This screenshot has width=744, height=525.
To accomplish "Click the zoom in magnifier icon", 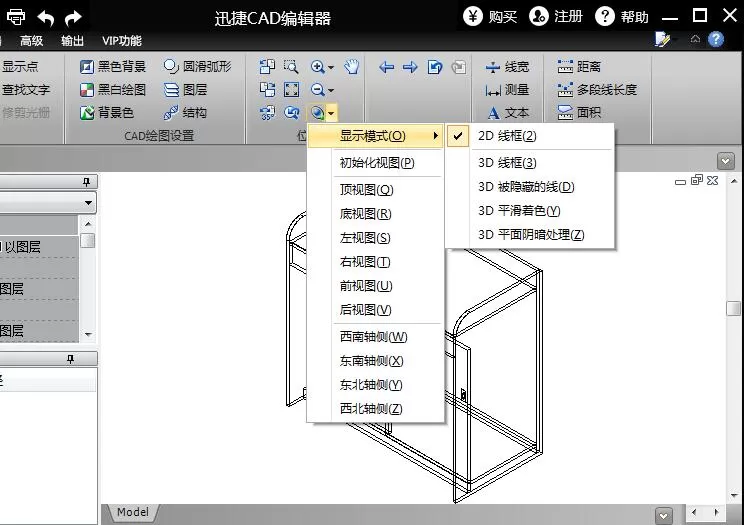I will coord(317,66).
